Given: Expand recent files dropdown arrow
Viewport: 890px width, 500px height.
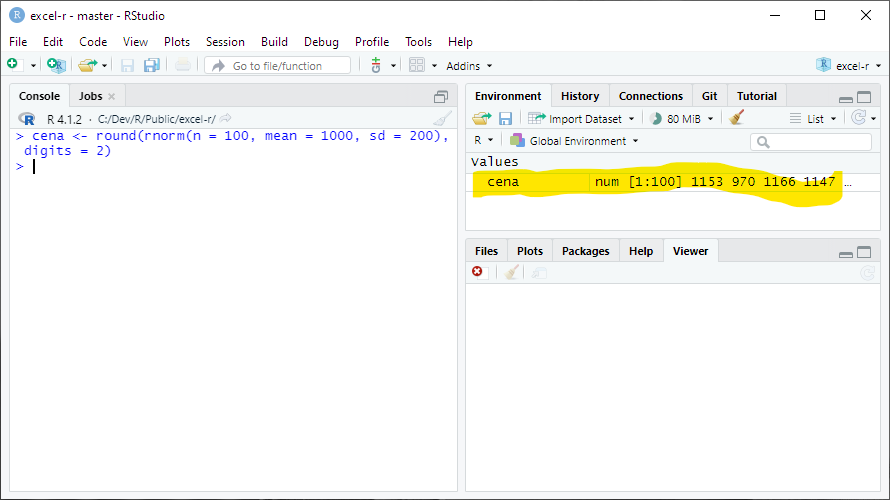Looking at the screenshot, I should pos(104,66).
